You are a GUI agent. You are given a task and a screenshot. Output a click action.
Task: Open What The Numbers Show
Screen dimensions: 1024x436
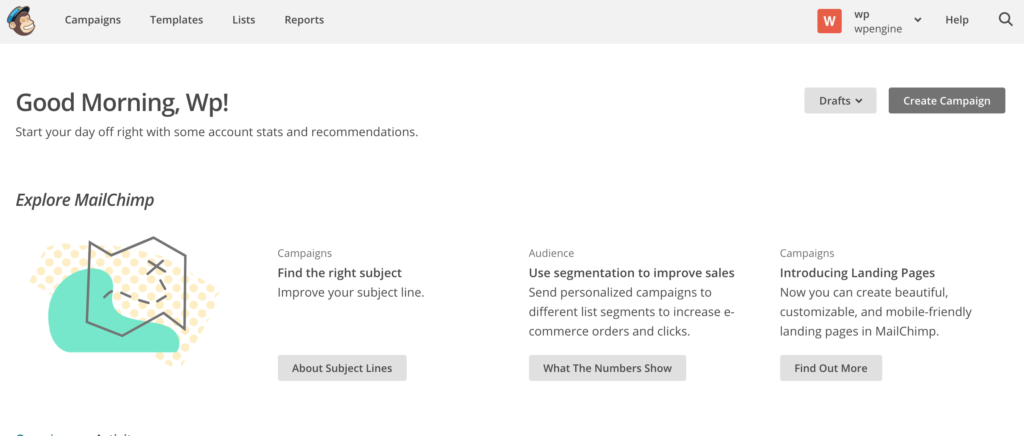click(607, 368)
